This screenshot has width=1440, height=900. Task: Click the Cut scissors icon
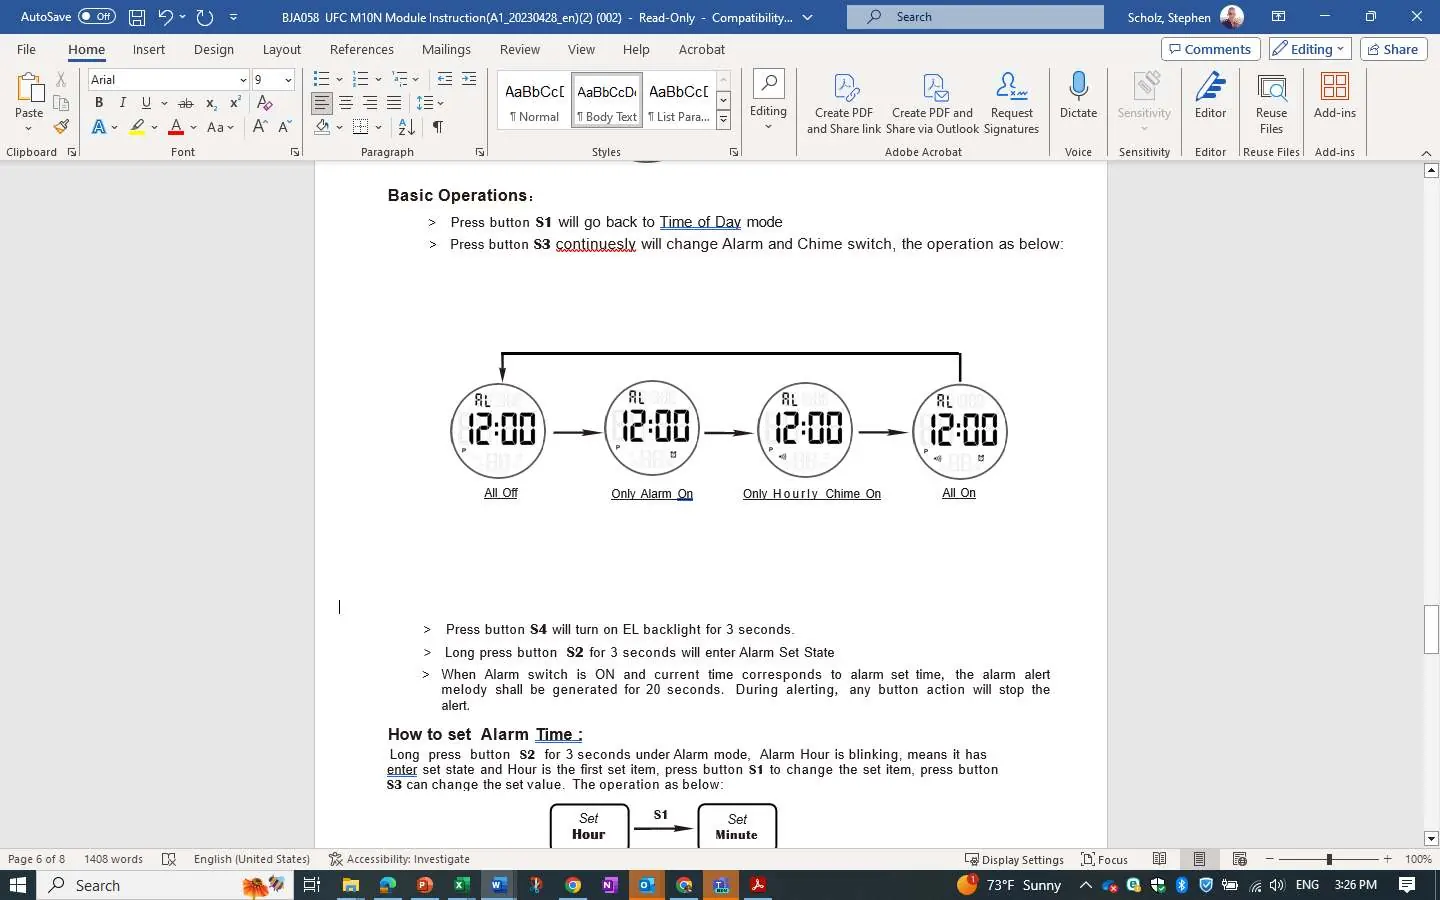click(61, 79)
